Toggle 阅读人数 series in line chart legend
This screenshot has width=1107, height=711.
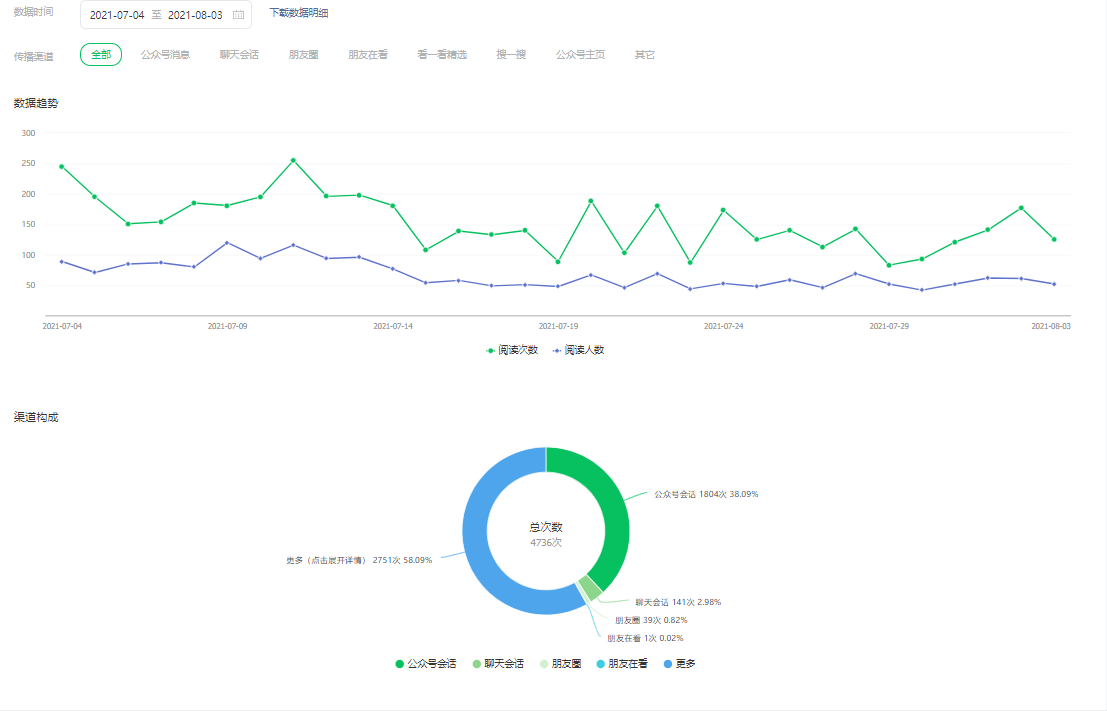tap(579, 350)
